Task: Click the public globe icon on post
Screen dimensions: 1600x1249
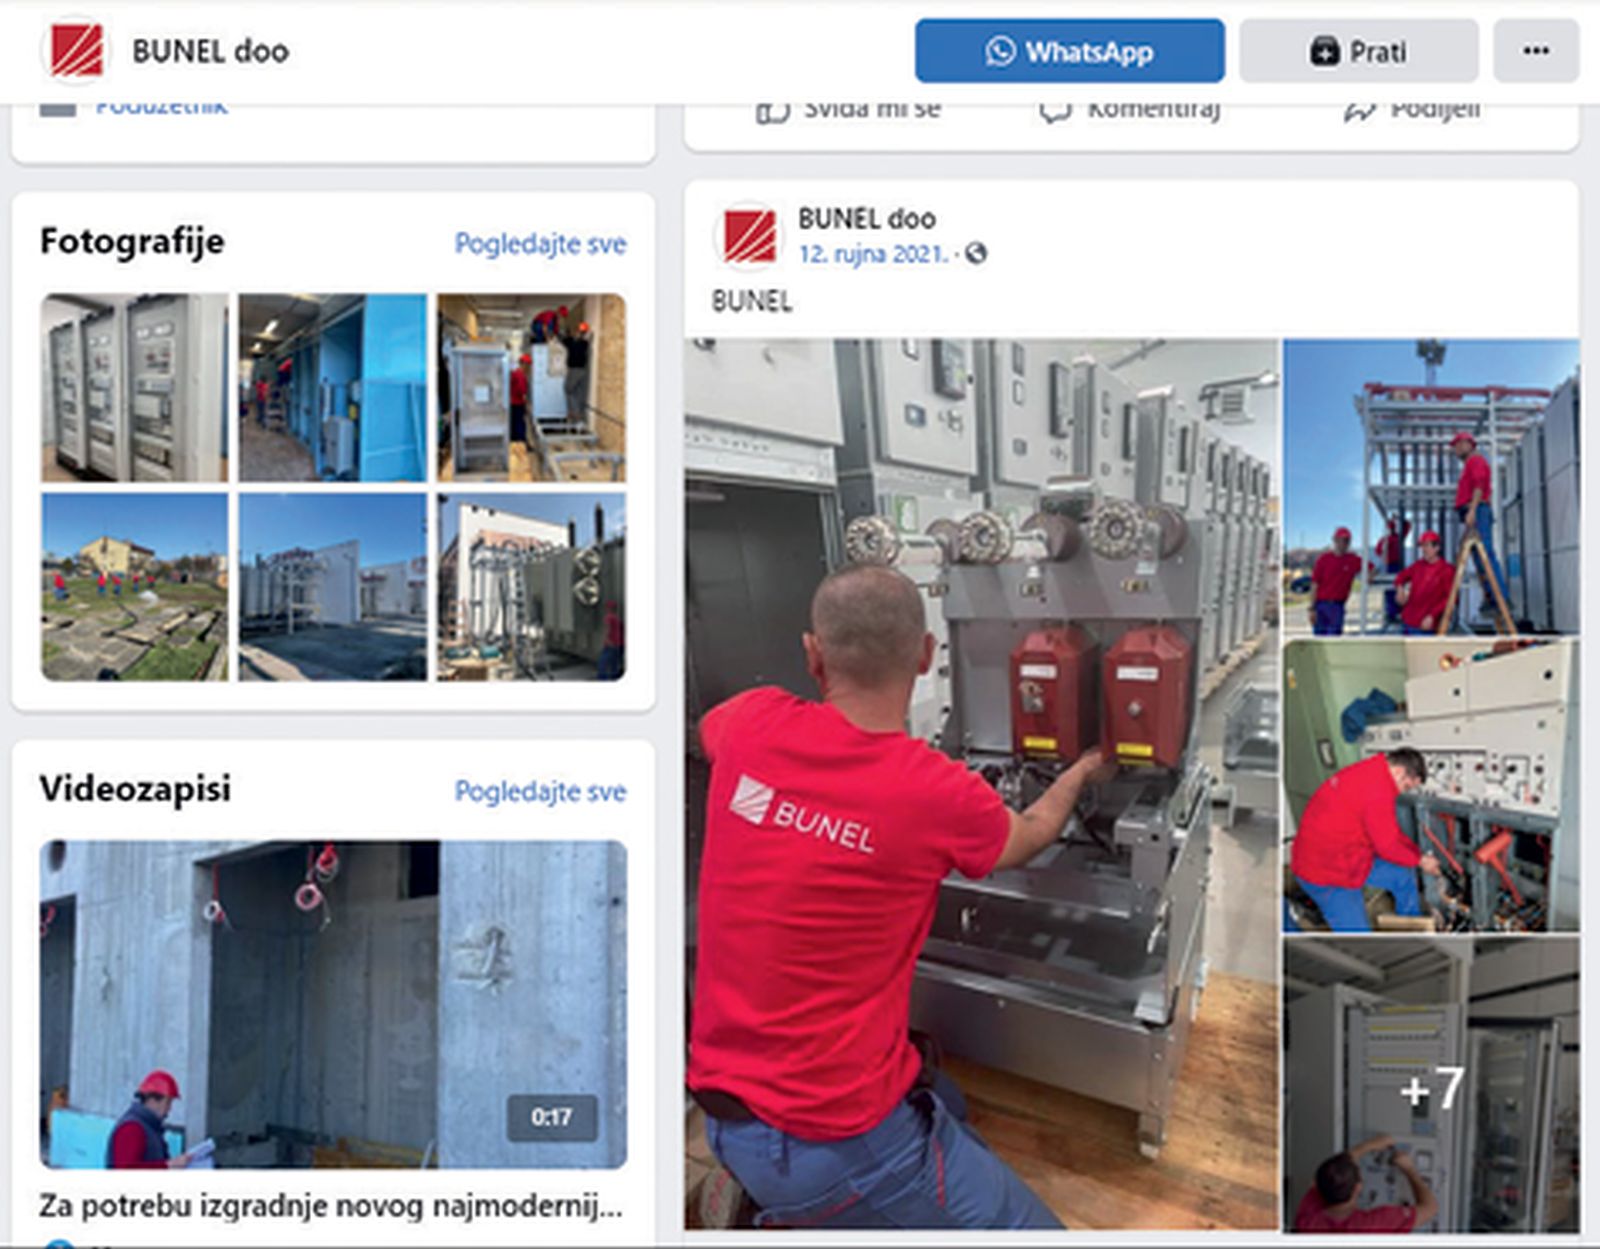Action: [x=976, y=254]
